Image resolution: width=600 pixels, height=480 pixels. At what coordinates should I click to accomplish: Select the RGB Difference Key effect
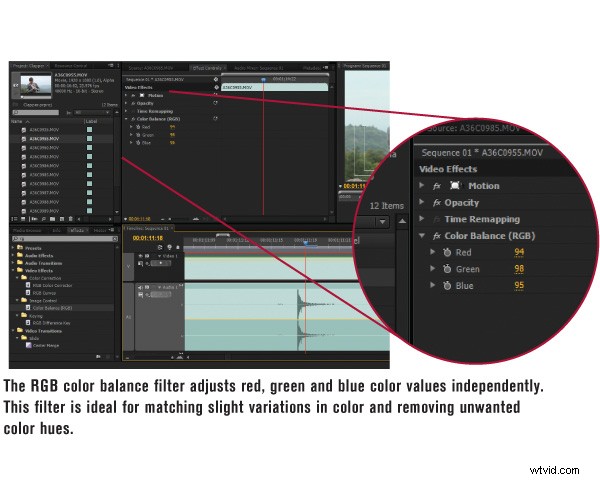coord(51,323)
